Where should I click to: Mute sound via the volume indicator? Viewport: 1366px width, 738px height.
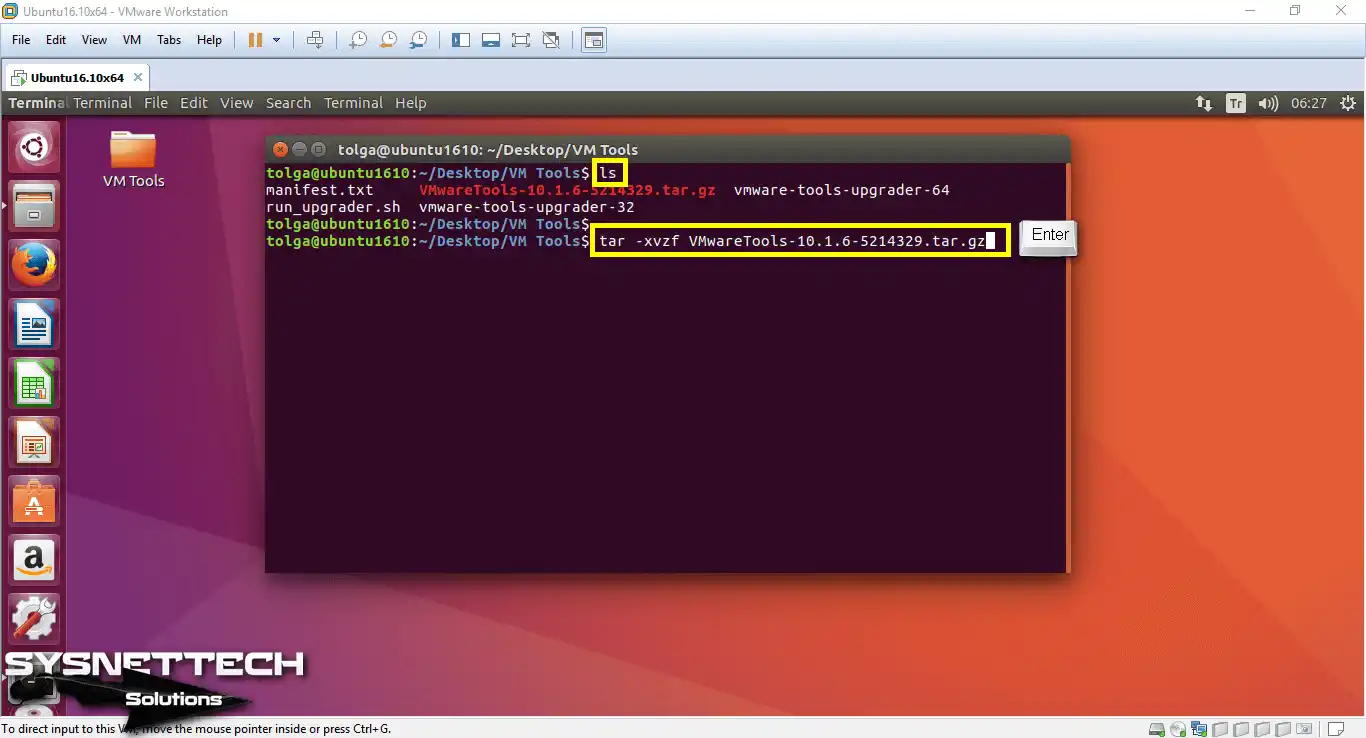coord(1268,103)
